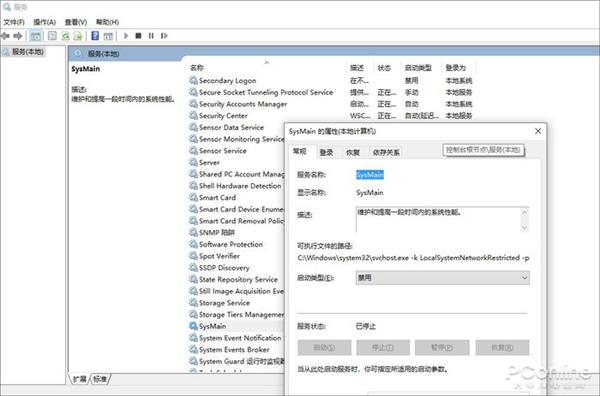Viewport: 600px width, 396px height.
Task: Click the 暂停(P) button
Action: pos(442,347)
